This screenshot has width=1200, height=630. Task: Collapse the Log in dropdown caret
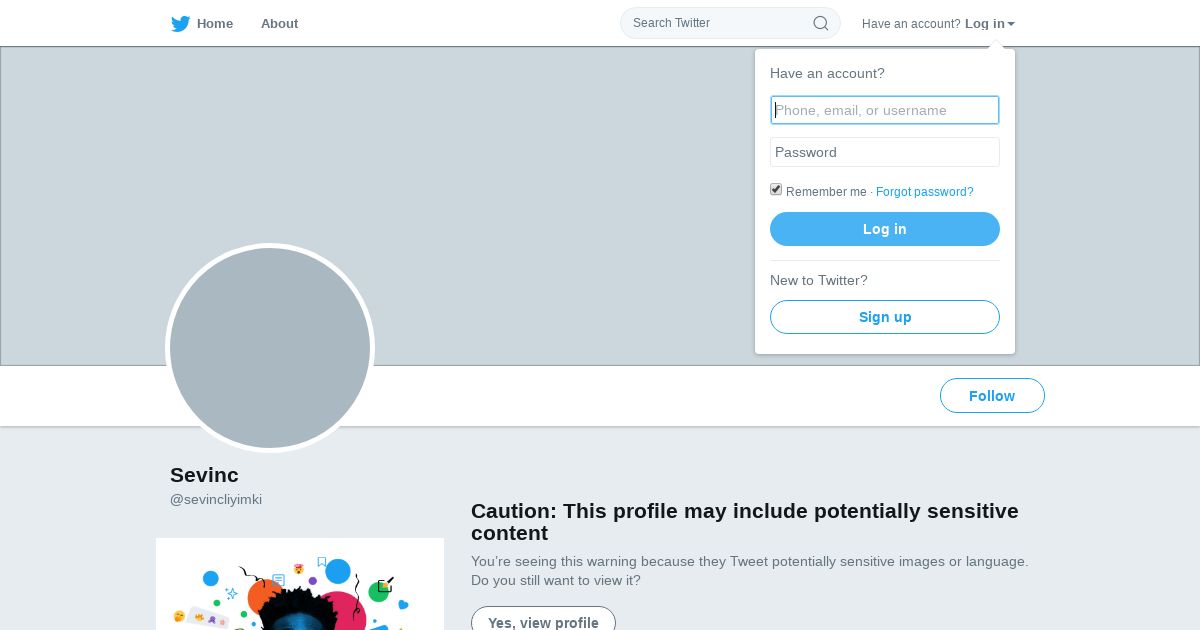(1011, 24)
